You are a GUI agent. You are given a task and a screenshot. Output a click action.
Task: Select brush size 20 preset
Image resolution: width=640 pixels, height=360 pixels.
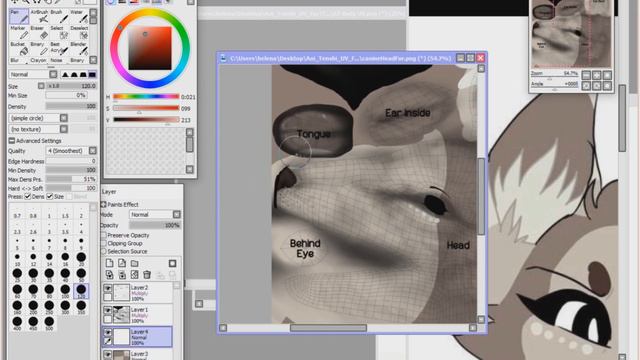coord(81,259)
